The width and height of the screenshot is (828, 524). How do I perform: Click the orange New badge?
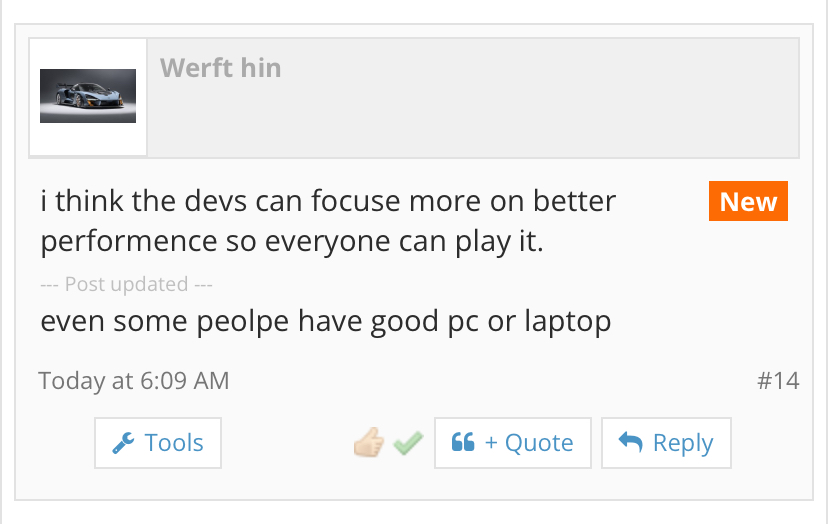[x=748, y=201]
